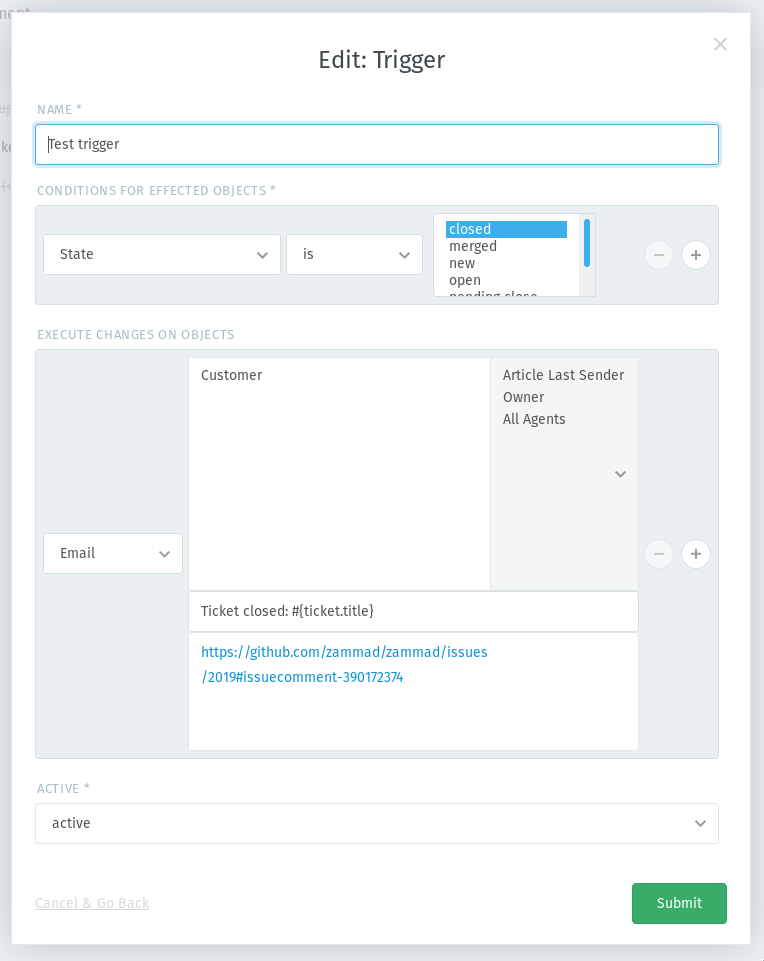
Task: Add a new trigger condition row
Action: tap(695, 255)
